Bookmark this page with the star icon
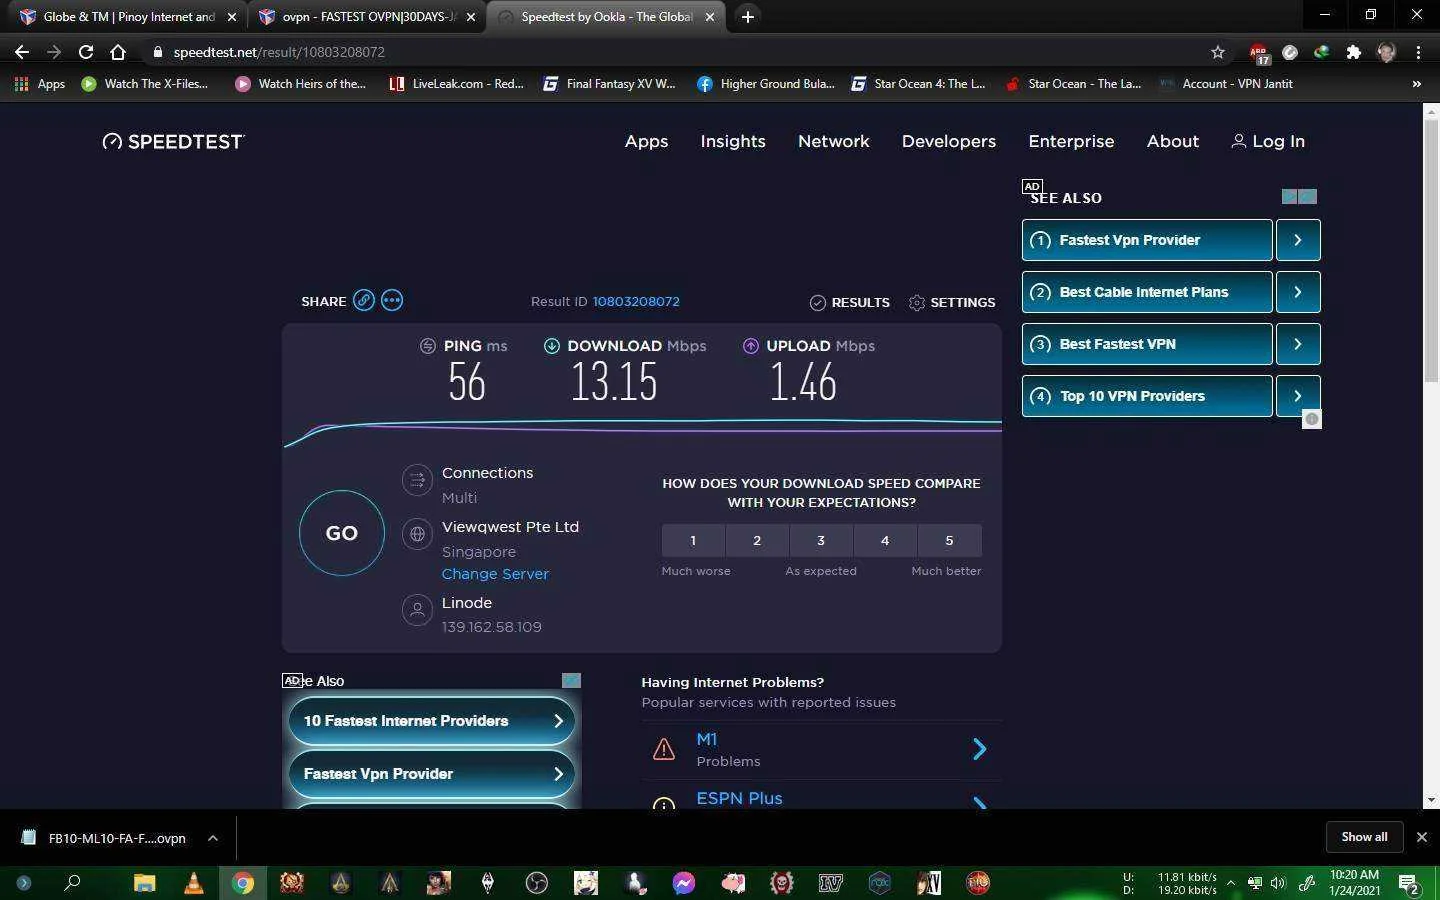 pos(1217,52)
